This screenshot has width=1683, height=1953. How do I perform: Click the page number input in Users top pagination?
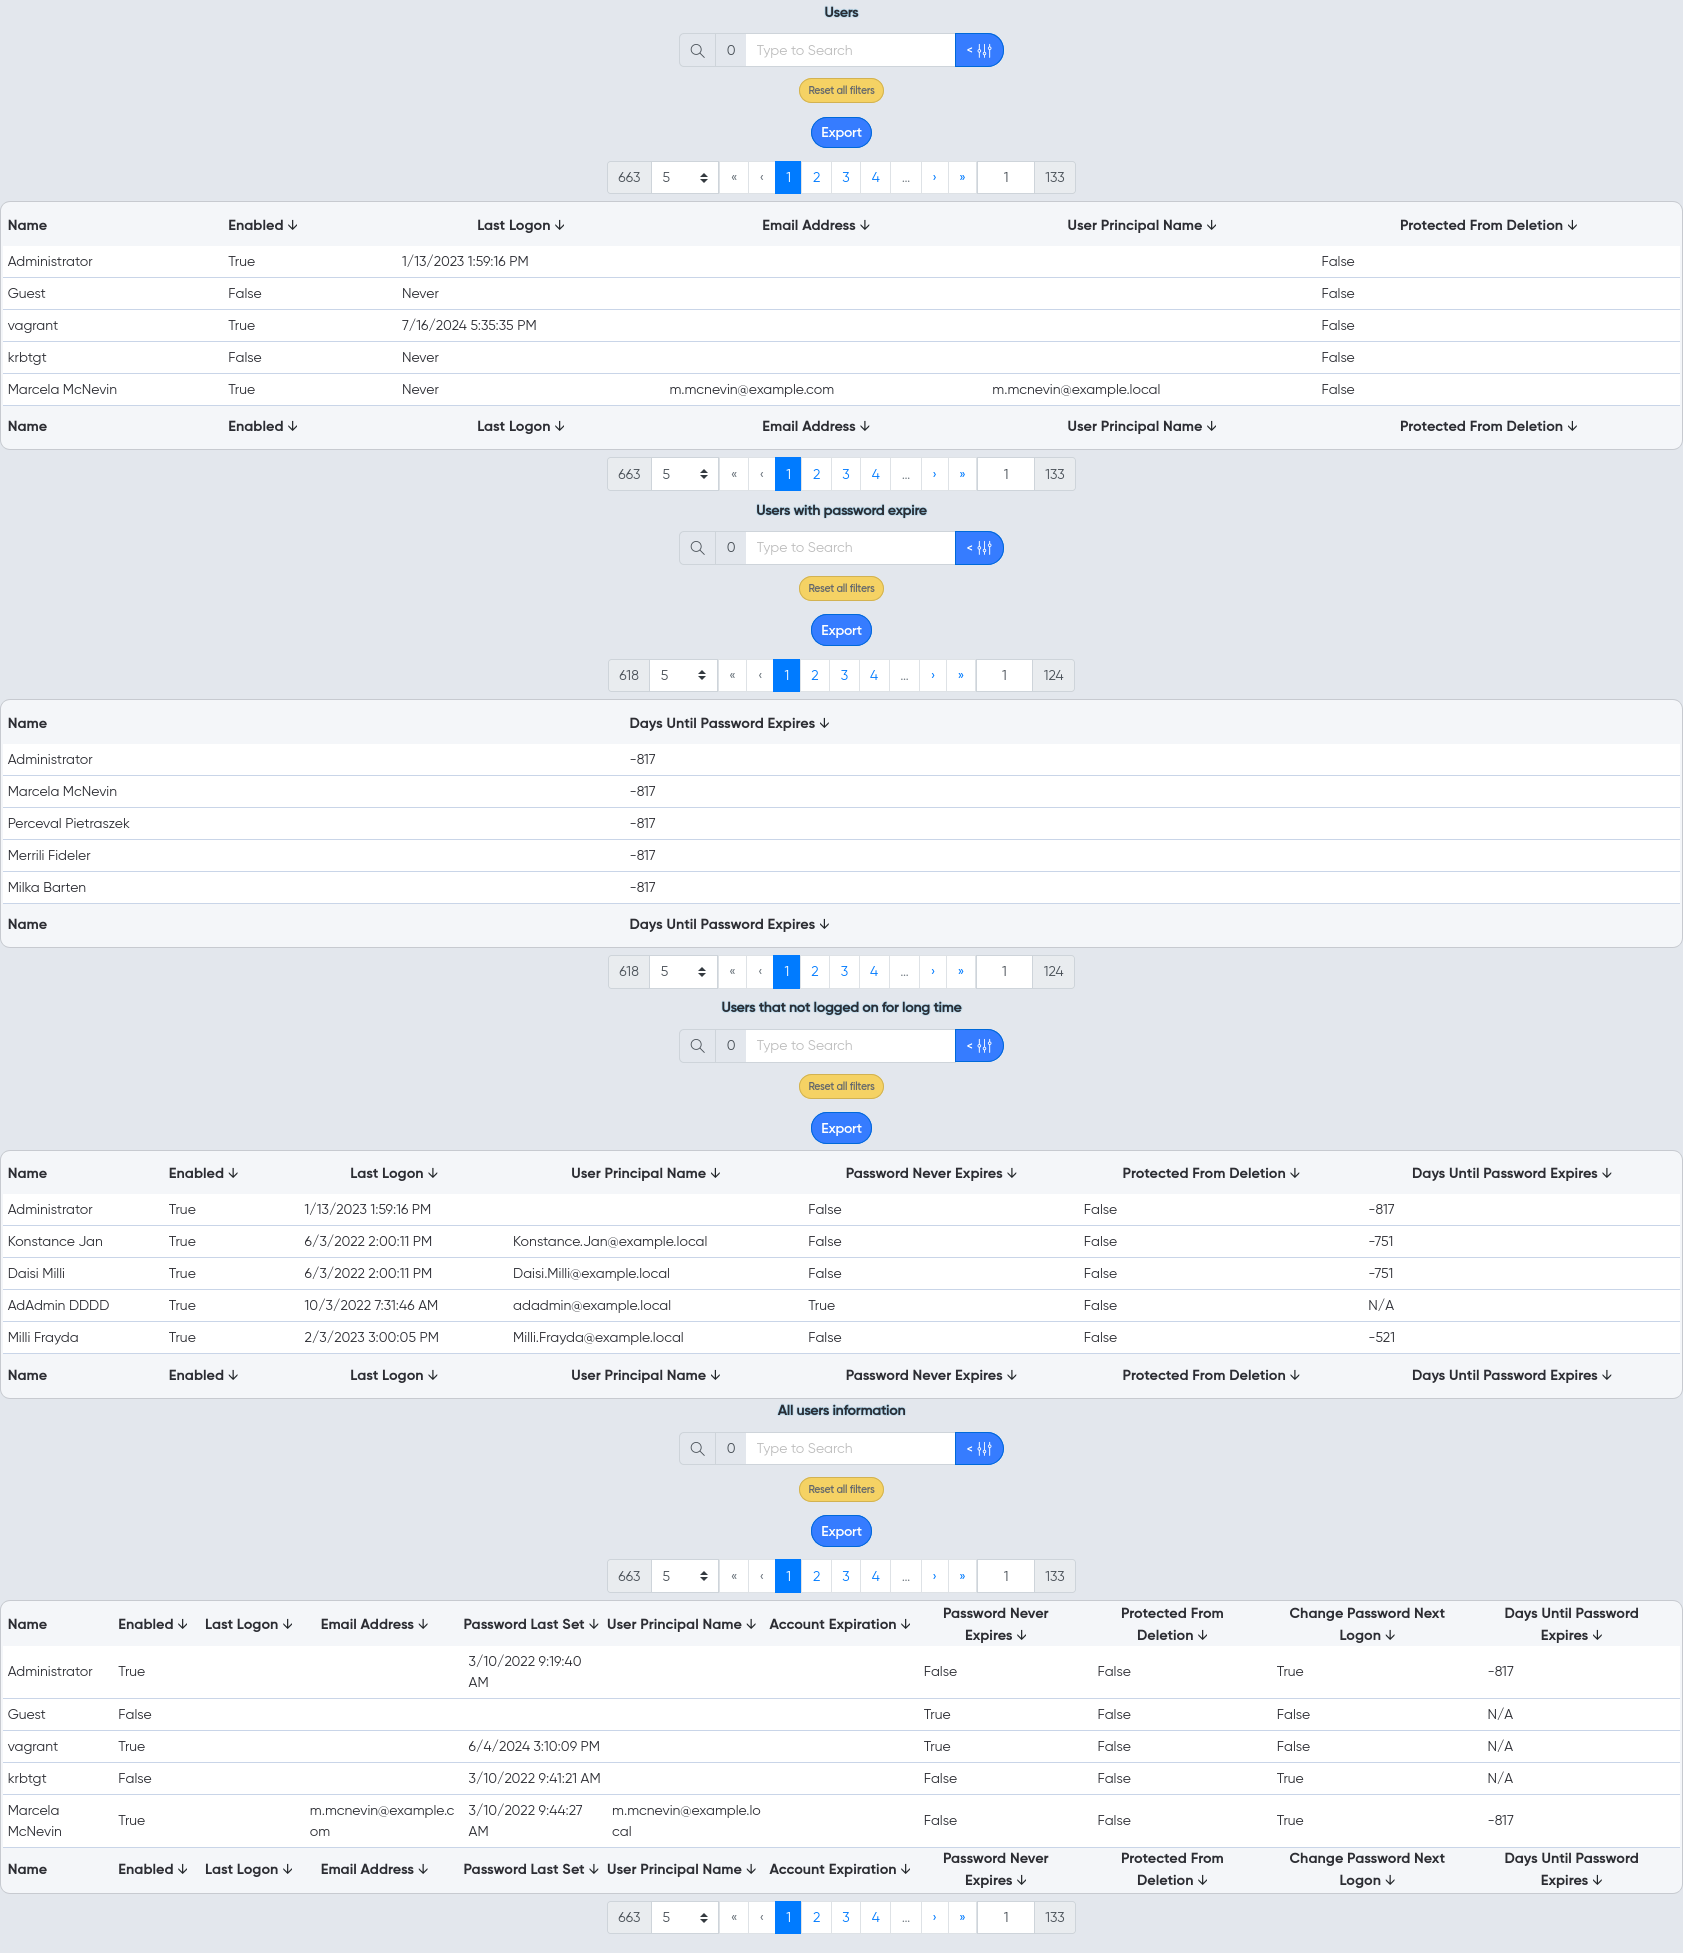1005,177
